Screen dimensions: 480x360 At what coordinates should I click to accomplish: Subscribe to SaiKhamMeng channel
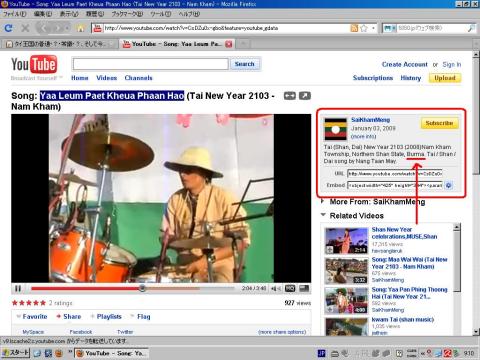point(439,123)
